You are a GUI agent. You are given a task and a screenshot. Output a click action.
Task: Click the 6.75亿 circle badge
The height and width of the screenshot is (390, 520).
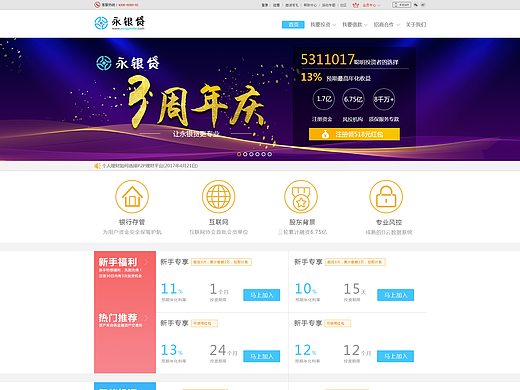[353, 99]
